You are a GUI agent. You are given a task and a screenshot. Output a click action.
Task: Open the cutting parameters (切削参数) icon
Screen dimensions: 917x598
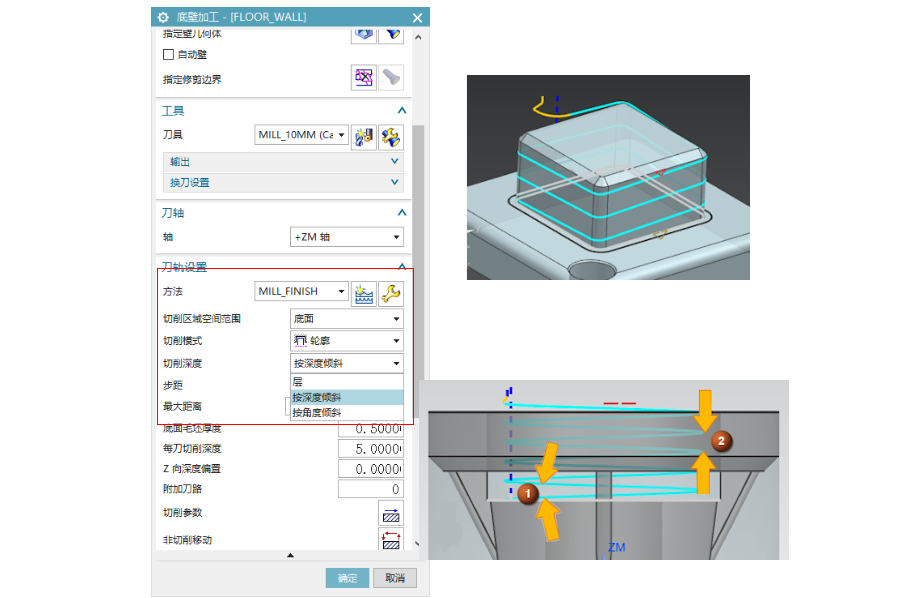390,514
